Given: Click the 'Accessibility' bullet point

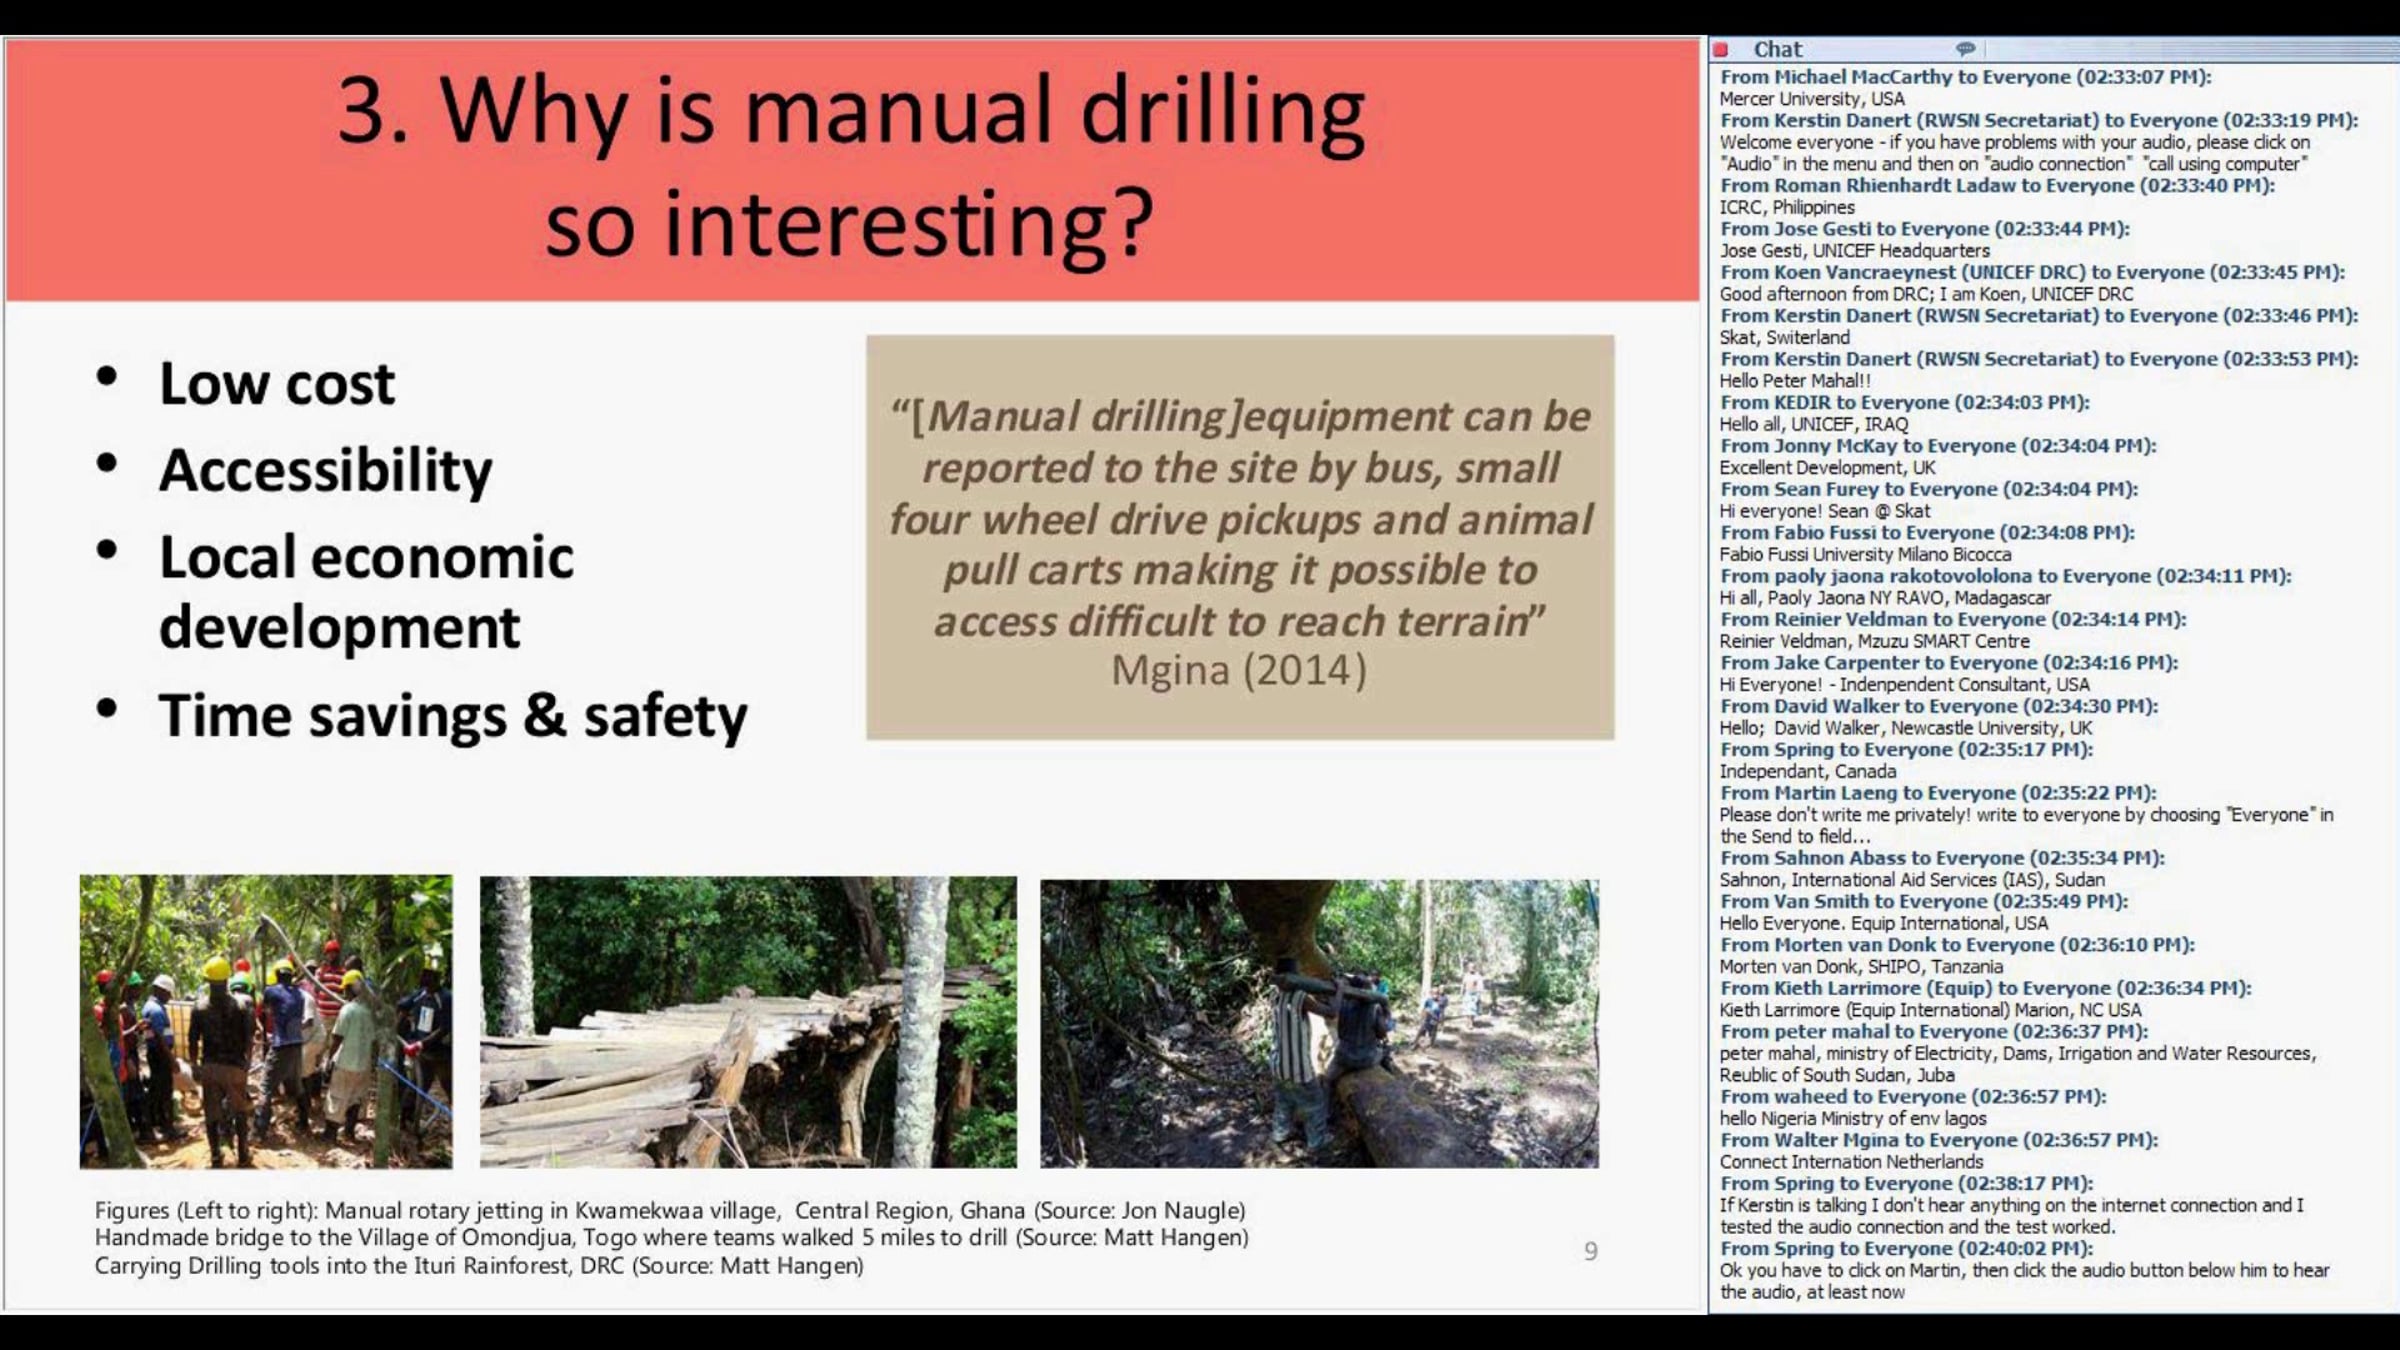Looking at the screenshot, I should pyautogui.click(x=325, y=470).
